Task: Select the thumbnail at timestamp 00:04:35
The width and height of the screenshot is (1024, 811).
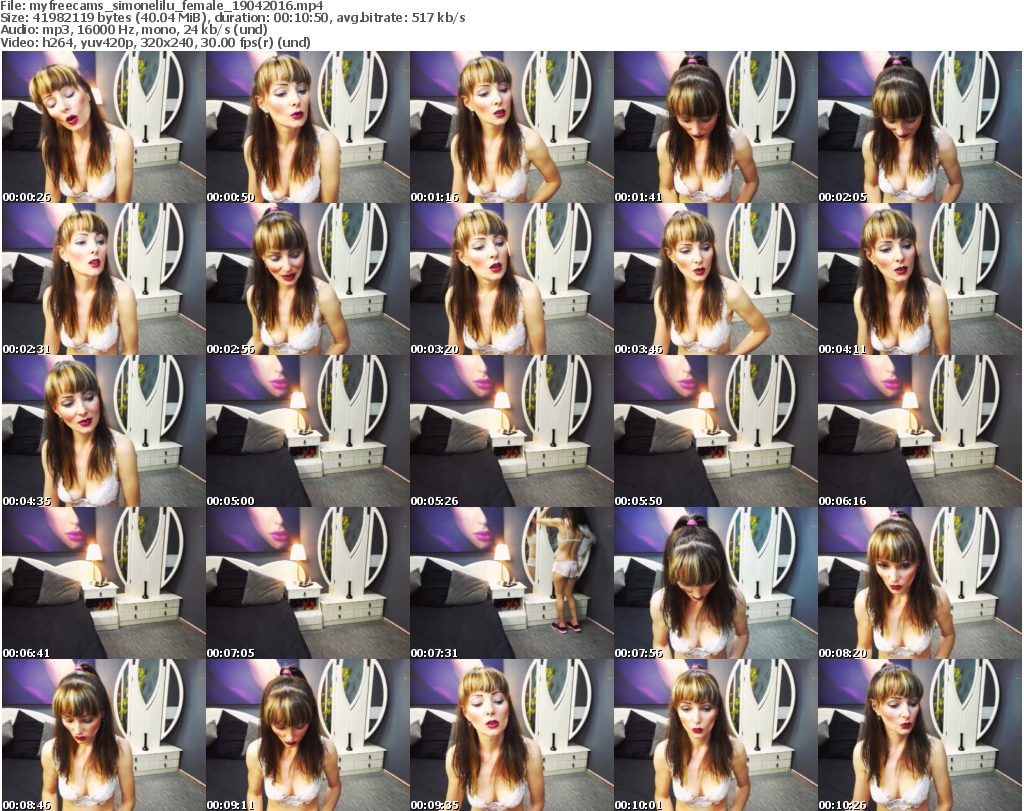Action: click(103, 431)
